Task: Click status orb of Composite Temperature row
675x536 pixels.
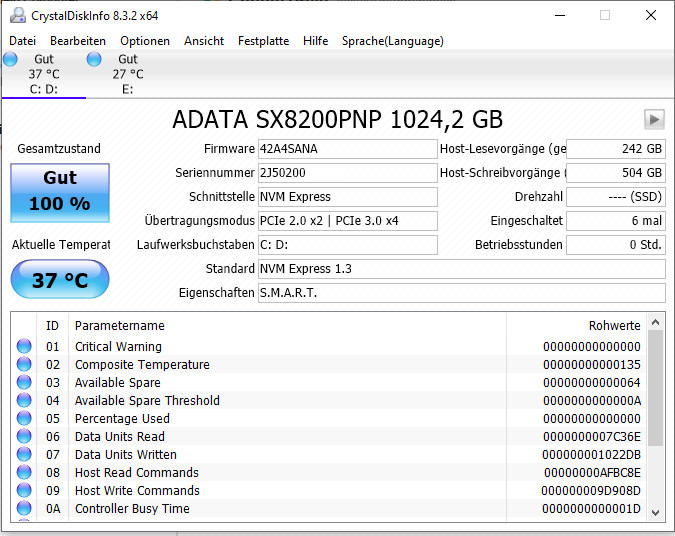Action: click(24, 364)
